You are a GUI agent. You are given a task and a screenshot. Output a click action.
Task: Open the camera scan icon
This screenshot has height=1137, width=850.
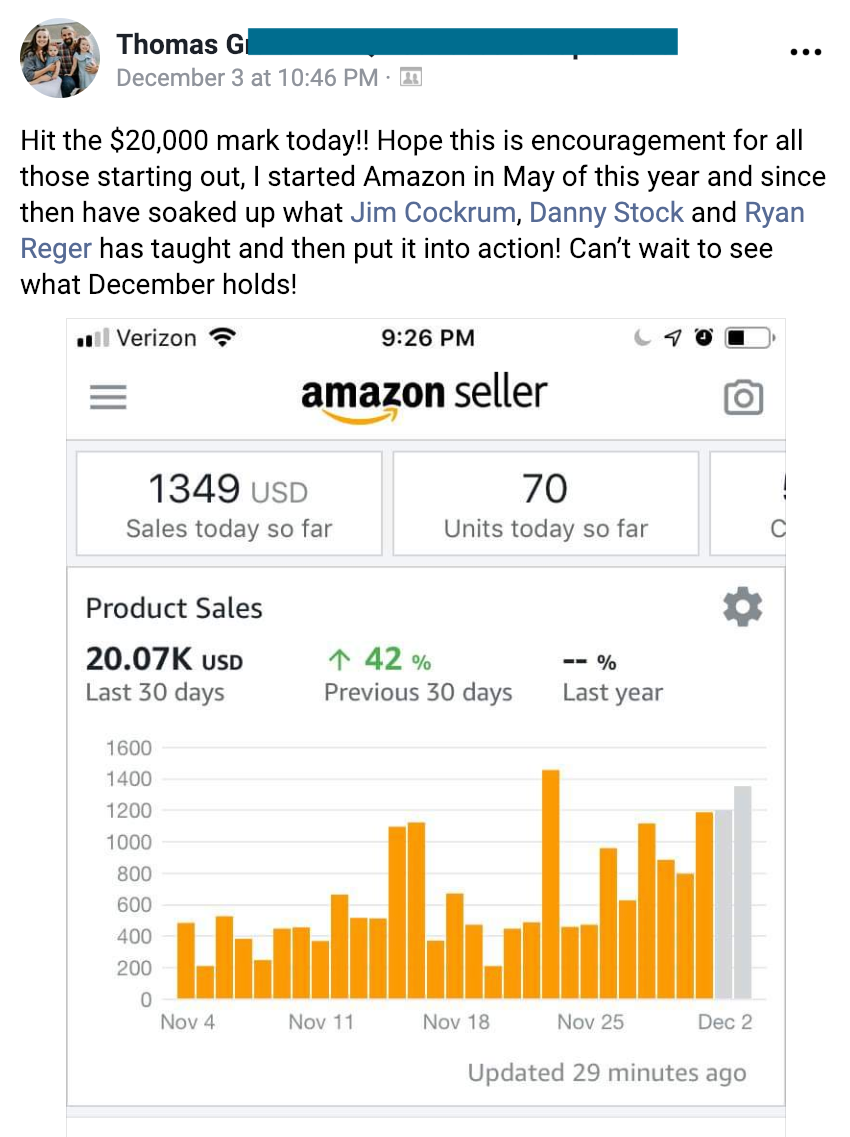coord(742,397)
